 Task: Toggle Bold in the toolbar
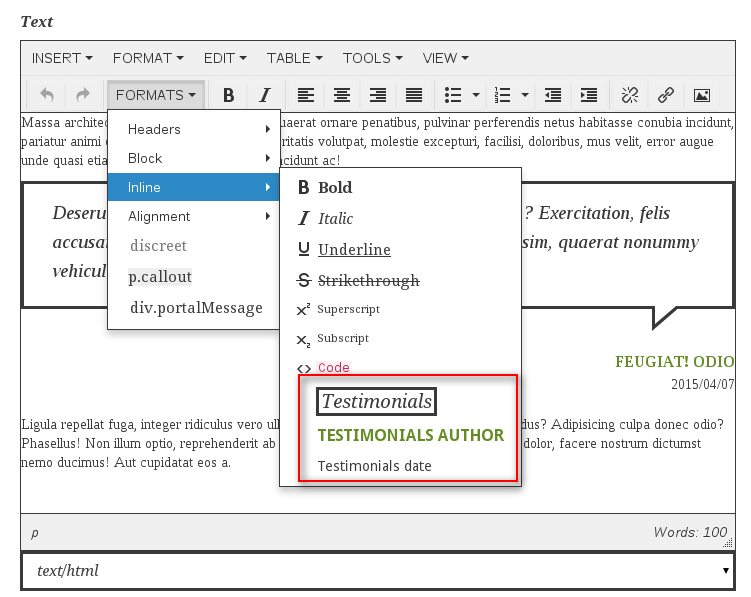click(228, 95)
